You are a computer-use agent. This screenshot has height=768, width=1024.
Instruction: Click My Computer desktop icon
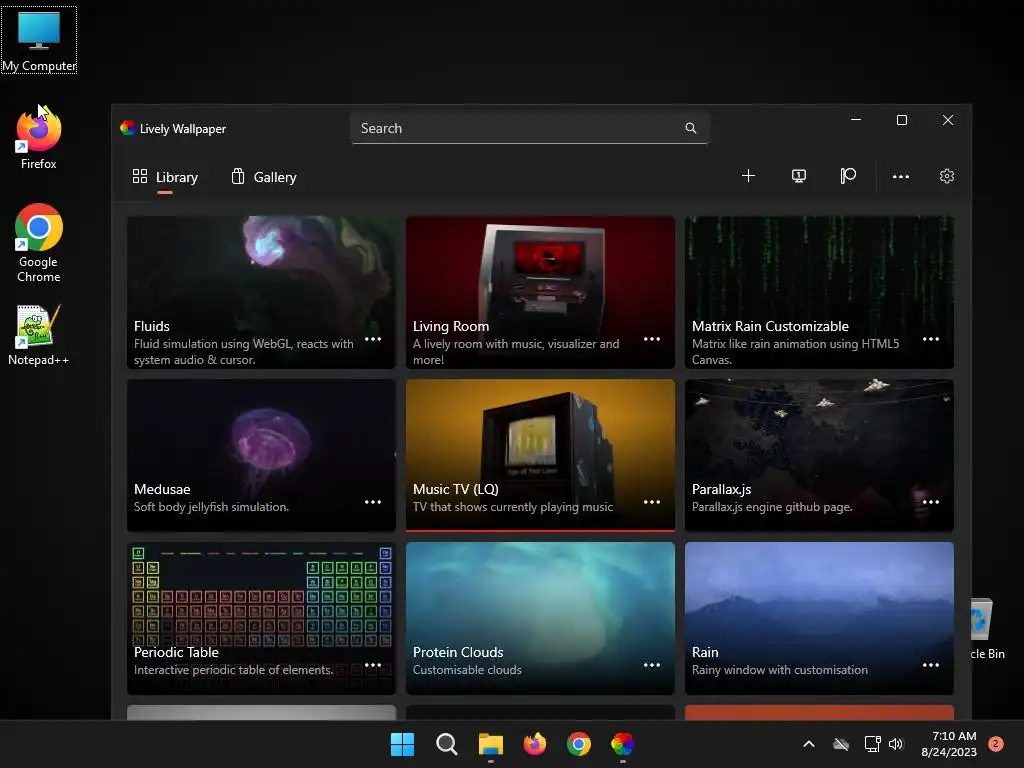39,40
